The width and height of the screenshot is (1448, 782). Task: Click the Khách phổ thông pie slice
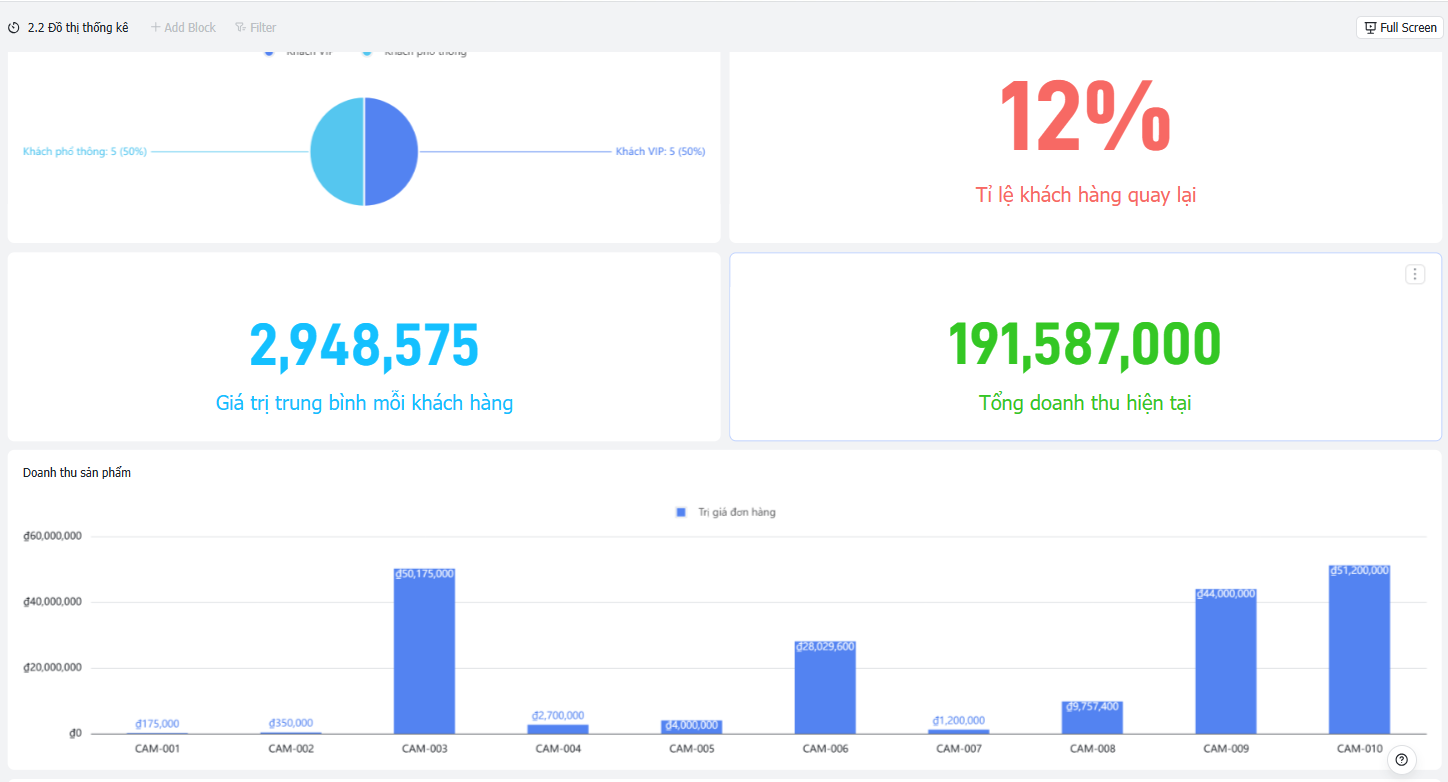(337, 152)
